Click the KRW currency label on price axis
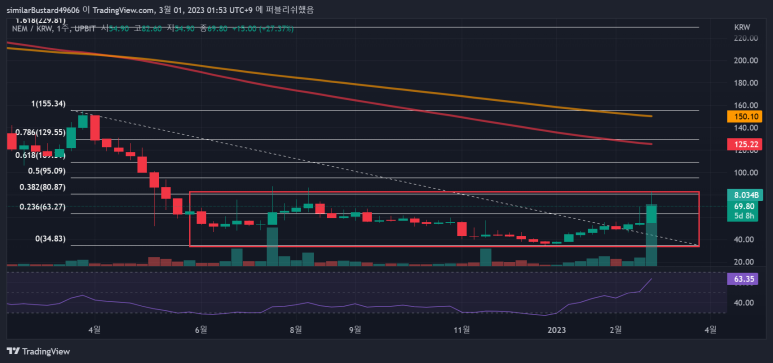773x363 pixels. (741, 27)
